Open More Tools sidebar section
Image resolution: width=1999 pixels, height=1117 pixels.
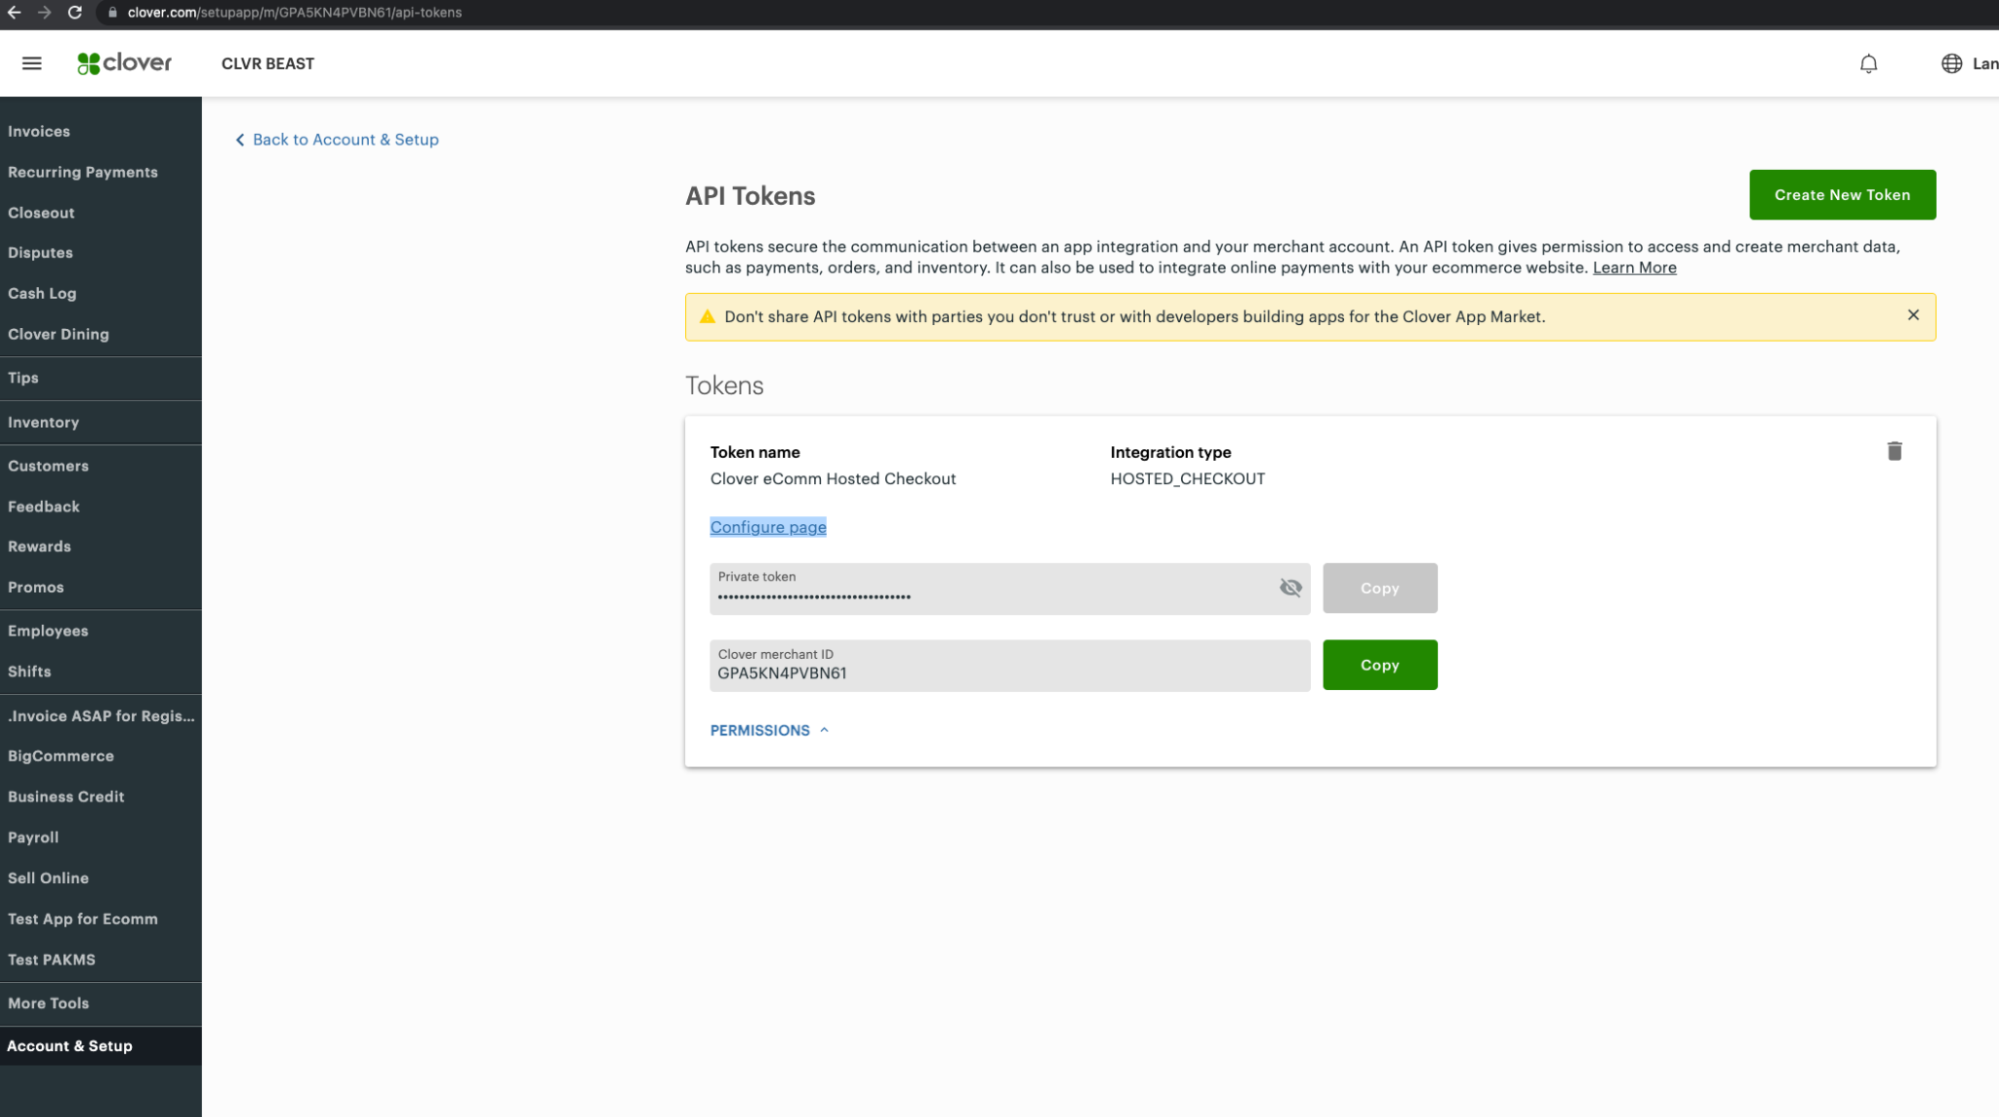point(48,1003)
